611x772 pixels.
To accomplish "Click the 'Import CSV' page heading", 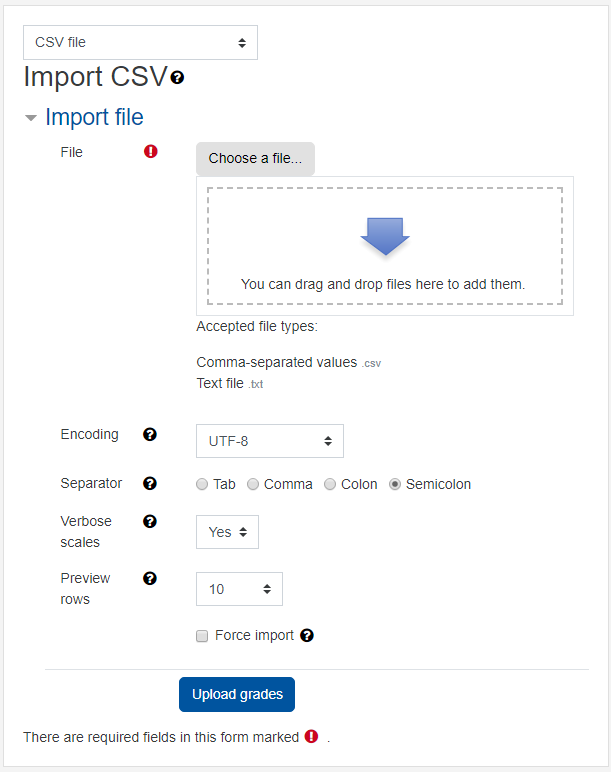I will [x=96, y=77].
